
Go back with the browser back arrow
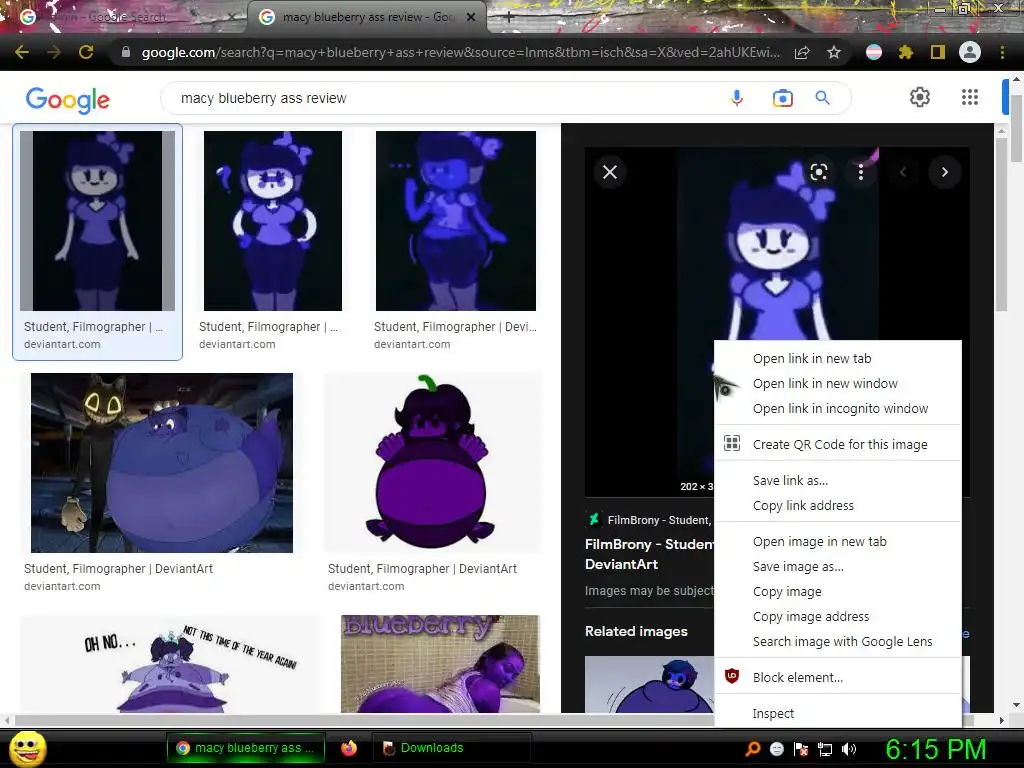tap(22, 52)
